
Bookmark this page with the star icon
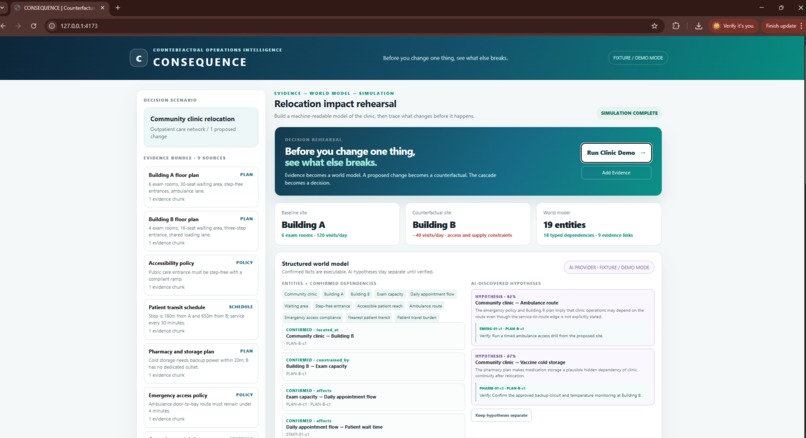click(x=654, y=26)
